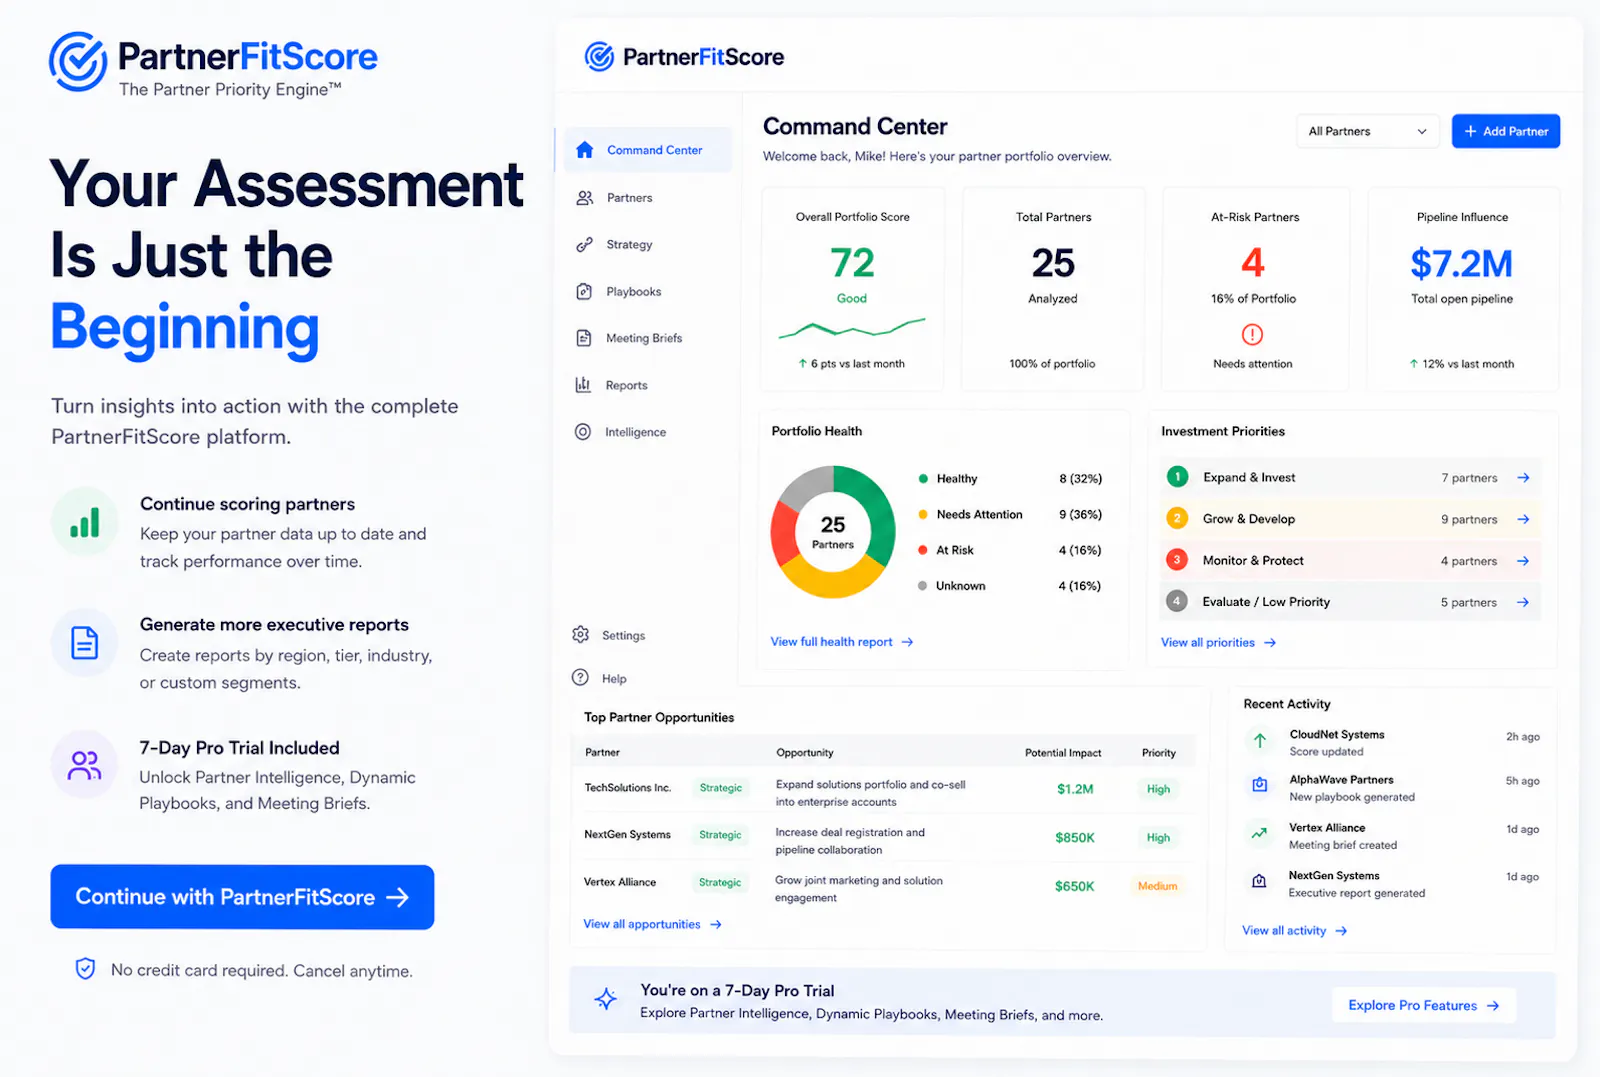
Task: Click the Command Center home icon
Action: [x=585, y=150]
